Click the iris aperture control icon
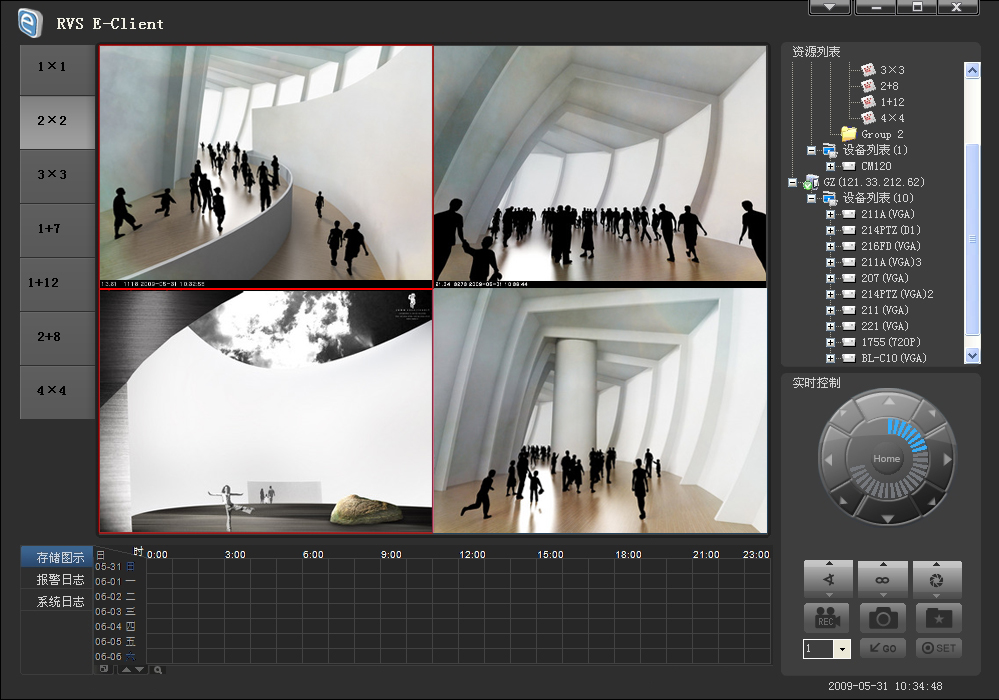999x700 pixels. [938, 579]
